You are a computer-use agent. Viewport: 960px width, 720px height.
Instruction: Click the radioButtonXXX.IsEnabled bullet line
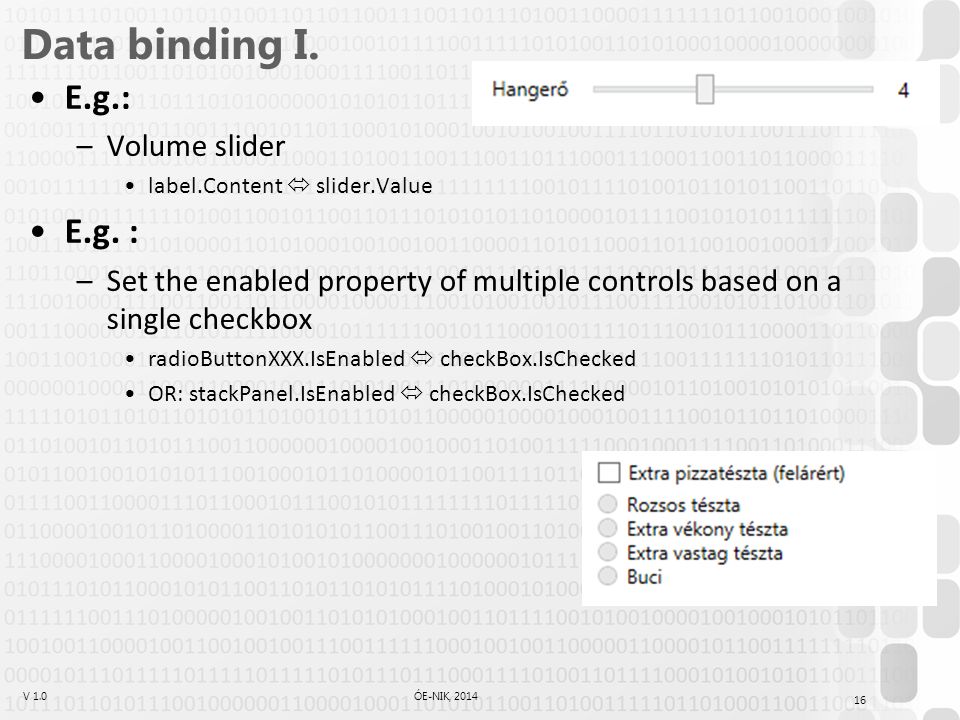(x=392, y=358)
